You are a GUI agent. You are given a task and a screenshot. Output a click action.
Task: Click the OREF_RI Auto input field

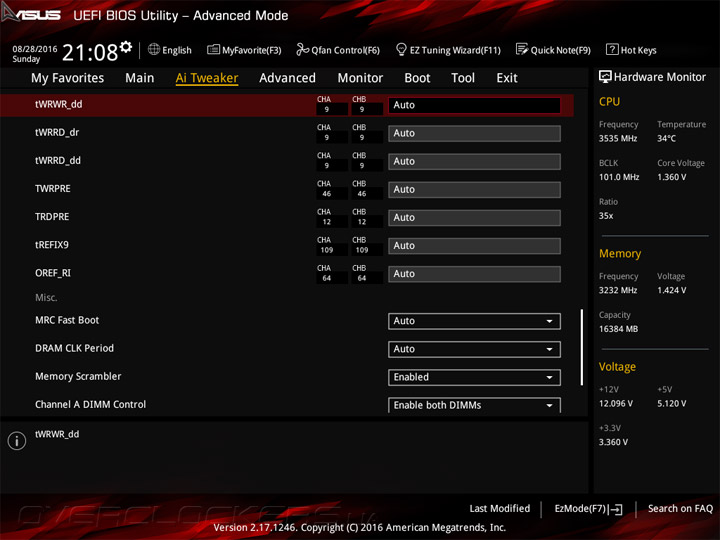coord(474,274)
